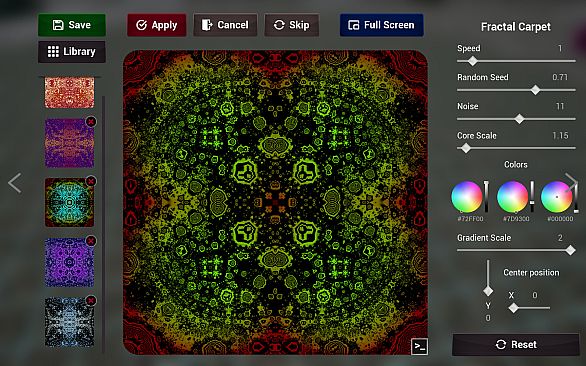Screen dimensions: 586x366
Task: Load the red-orange preset thumbnail
Action: (70, 93)
